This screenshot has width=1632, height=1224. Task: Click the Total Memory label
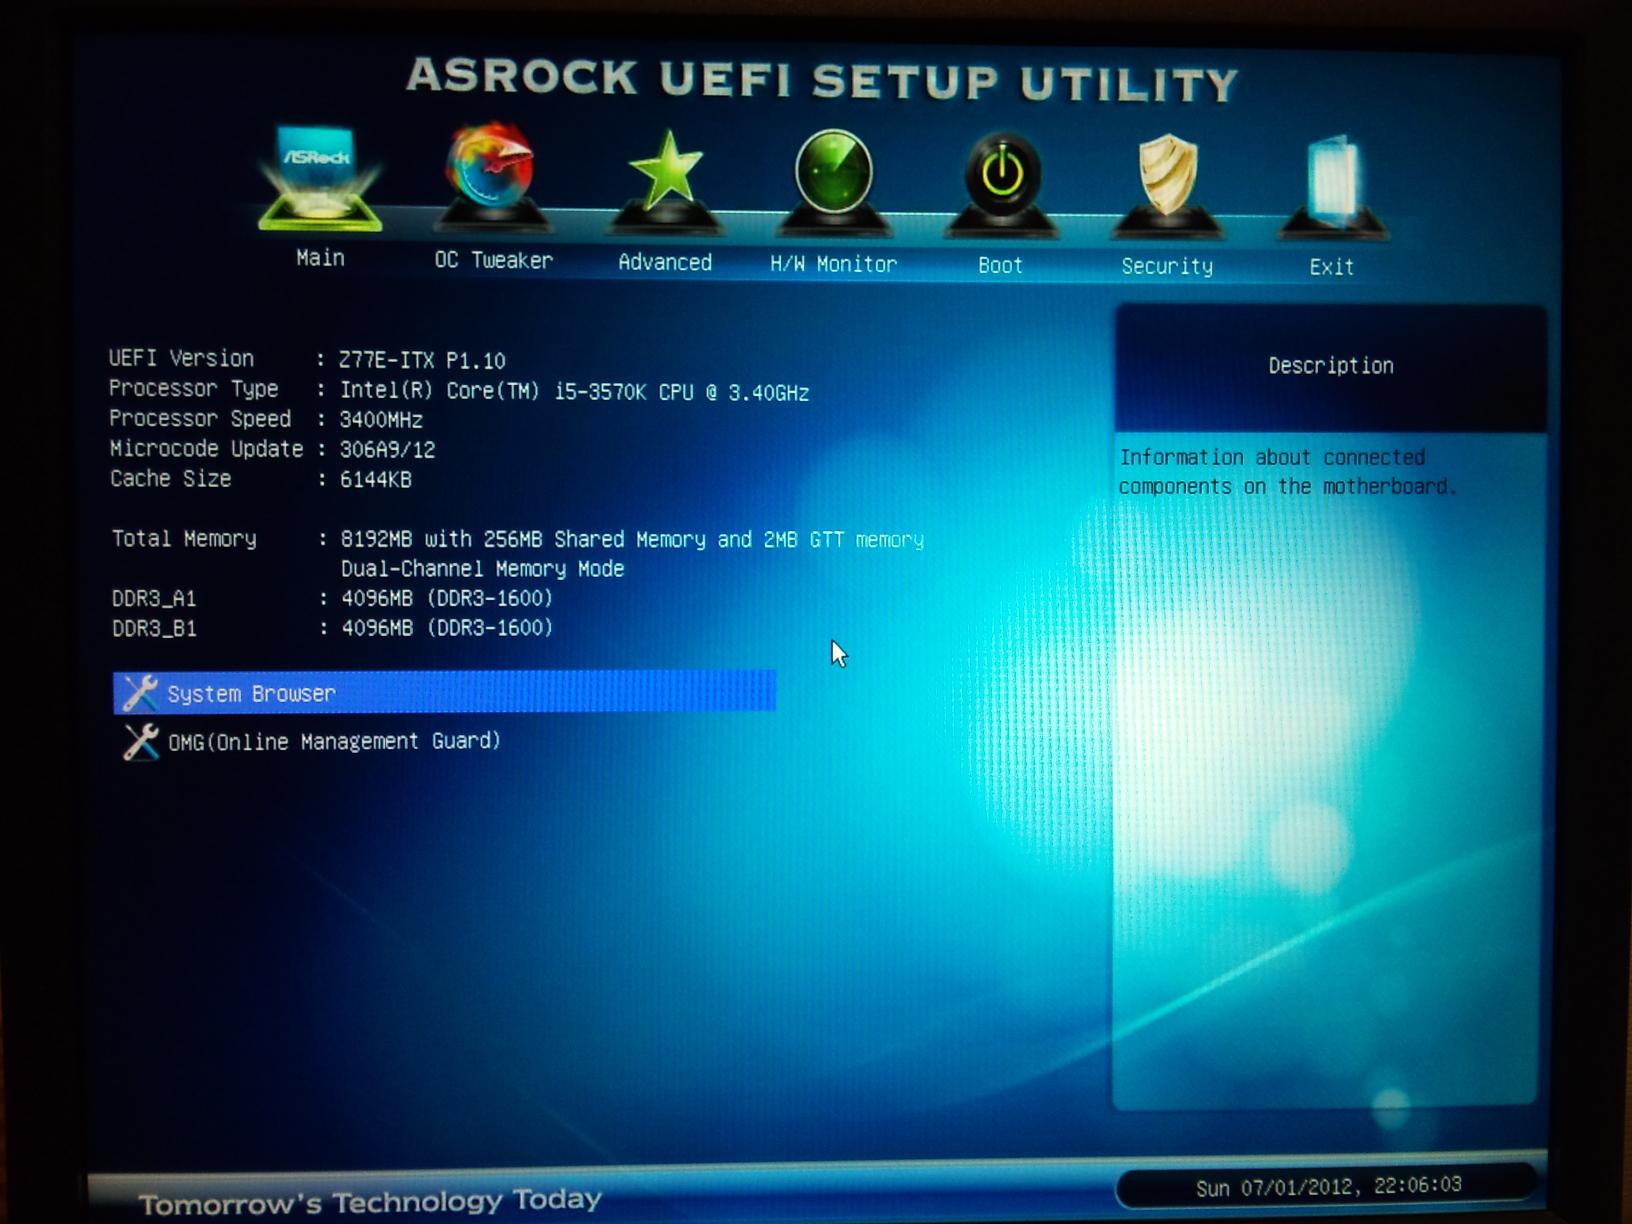[184, 539]
